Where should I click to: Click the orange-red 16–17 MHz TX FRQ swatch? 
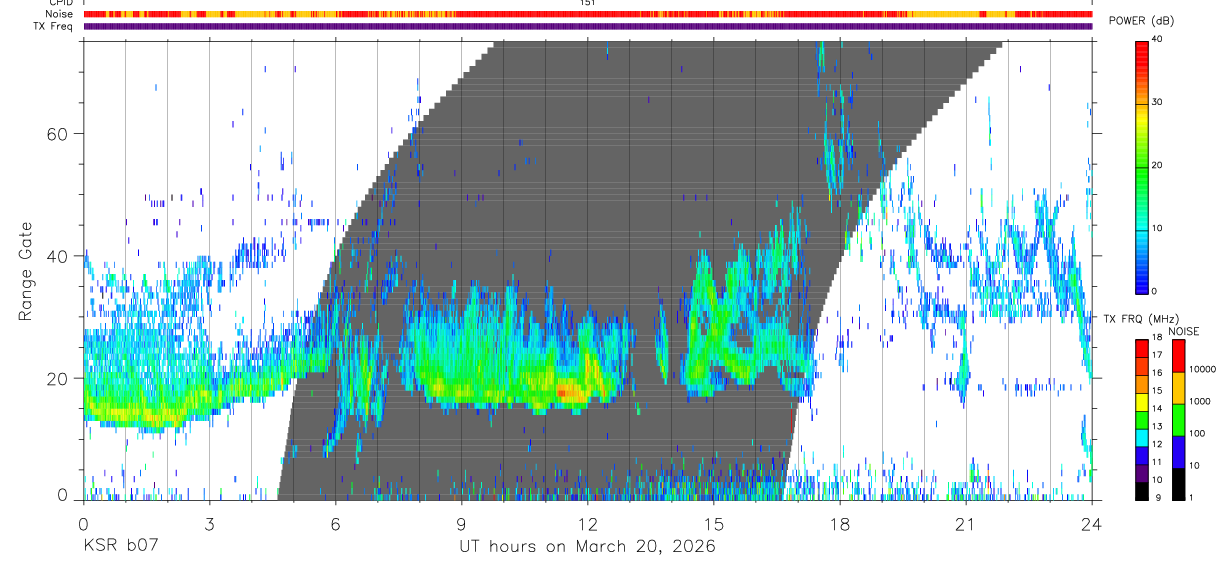(1142, 366)
